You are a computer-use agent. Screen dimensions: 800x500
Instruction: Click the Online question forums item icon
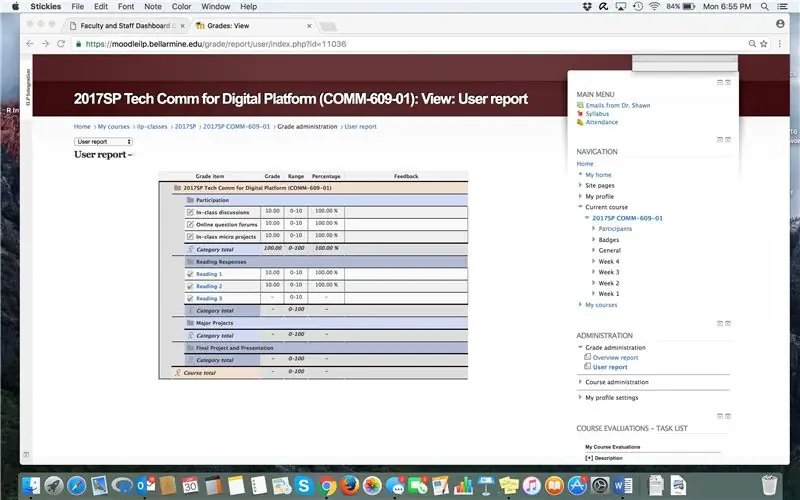(190, 224)
